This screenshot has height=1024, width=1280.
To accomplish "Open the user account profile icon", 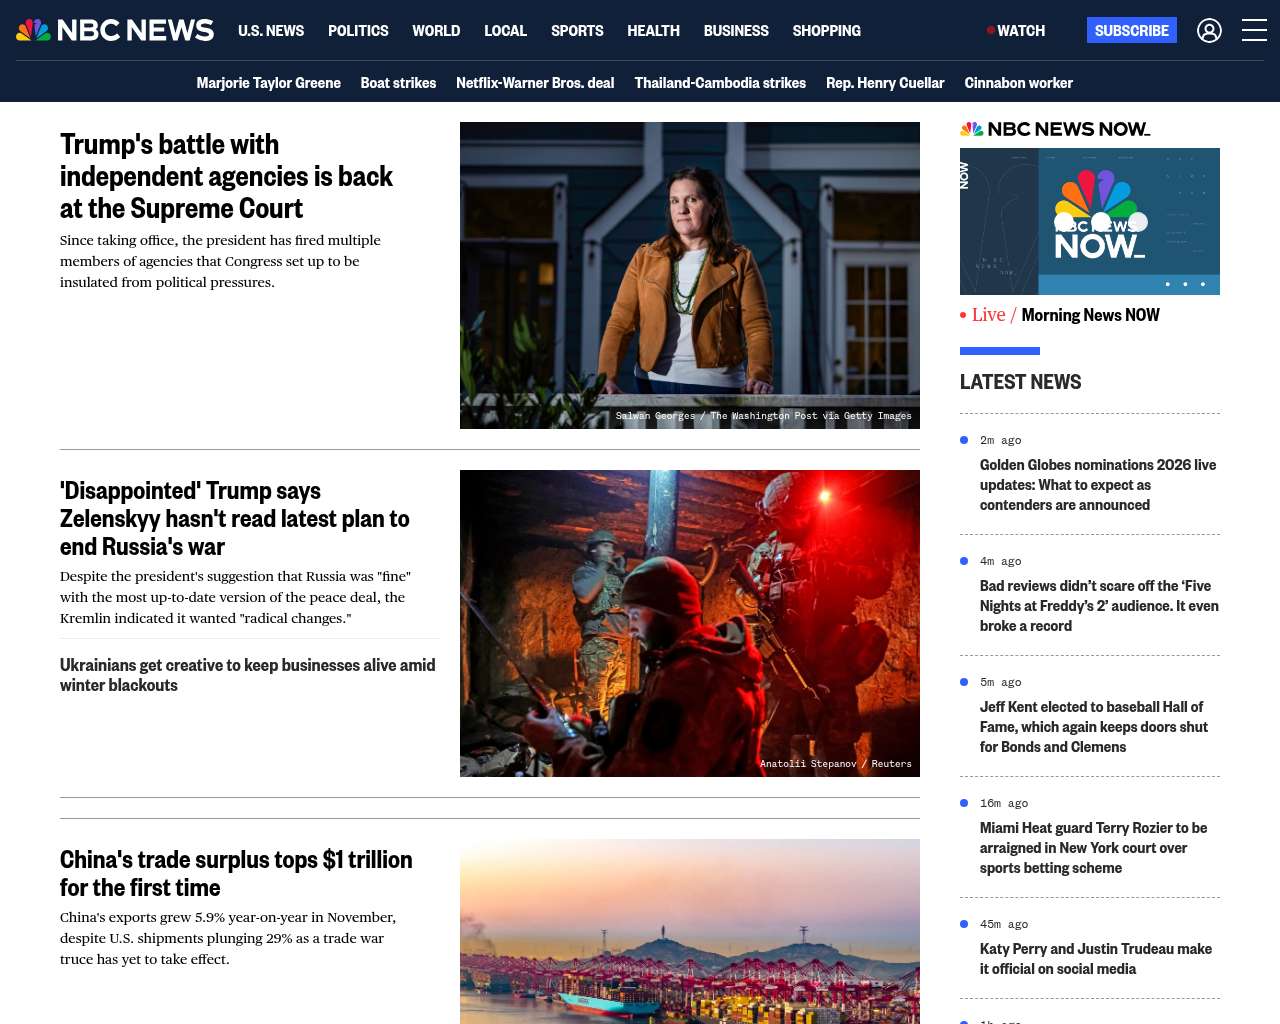I will 1209,31.
